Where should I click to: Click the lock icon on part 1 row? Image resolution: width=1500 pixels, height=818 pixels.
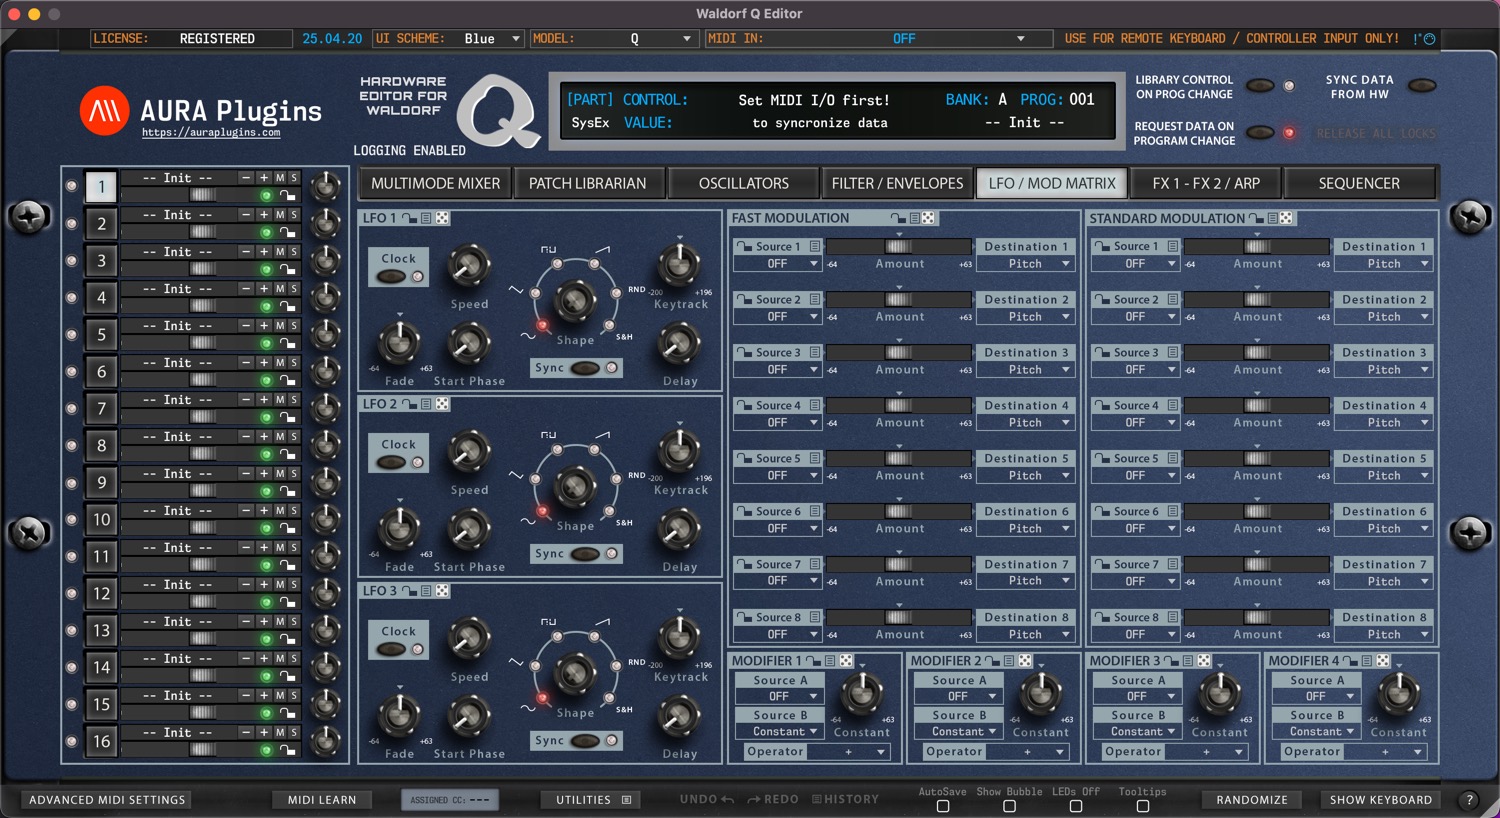[287, 196]
